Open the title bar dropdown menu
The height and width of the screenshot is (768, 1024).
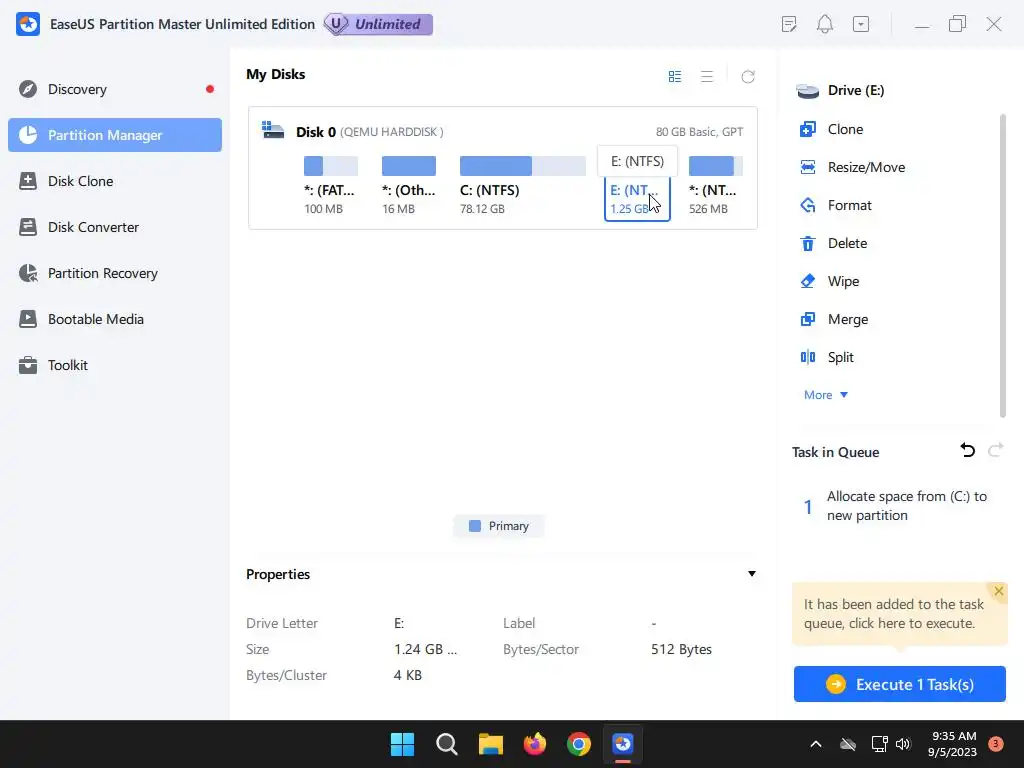(861, 25)
